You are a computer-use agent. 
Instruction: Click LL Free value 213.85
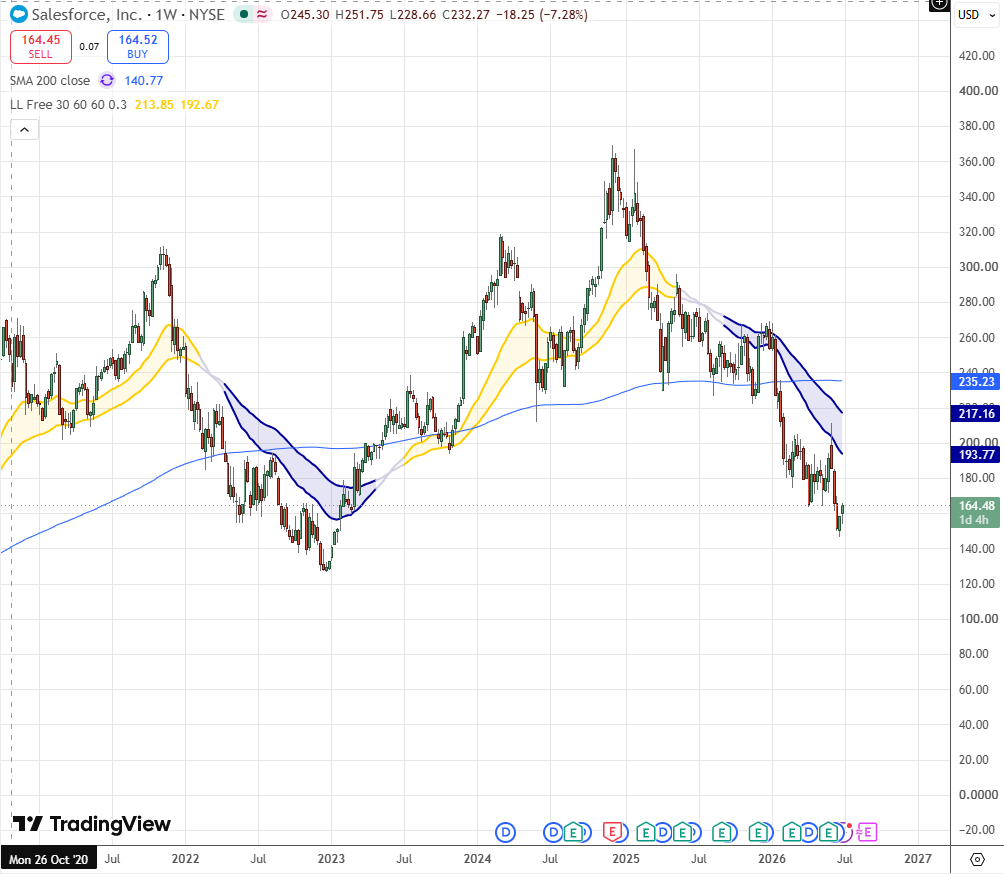(x=154, y=104)
